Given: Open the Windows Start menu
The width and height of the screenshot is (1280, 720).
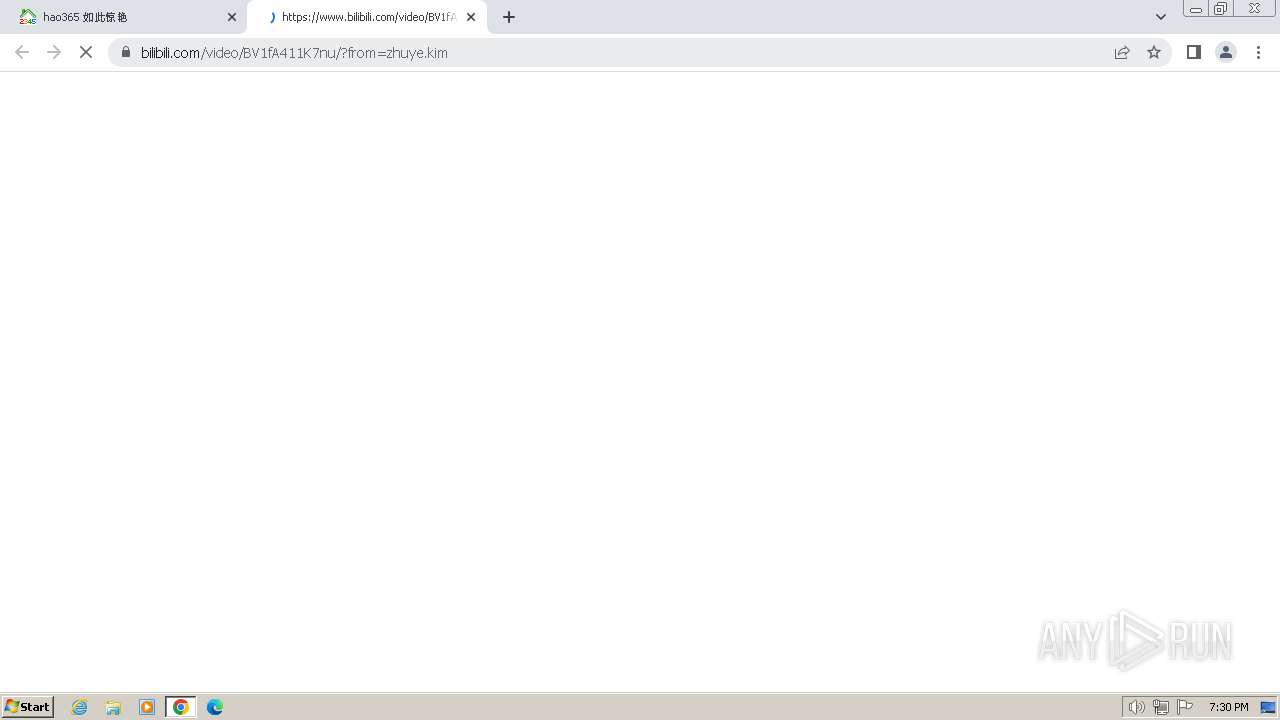Looking at the screenshot, I should pos(28,707).
